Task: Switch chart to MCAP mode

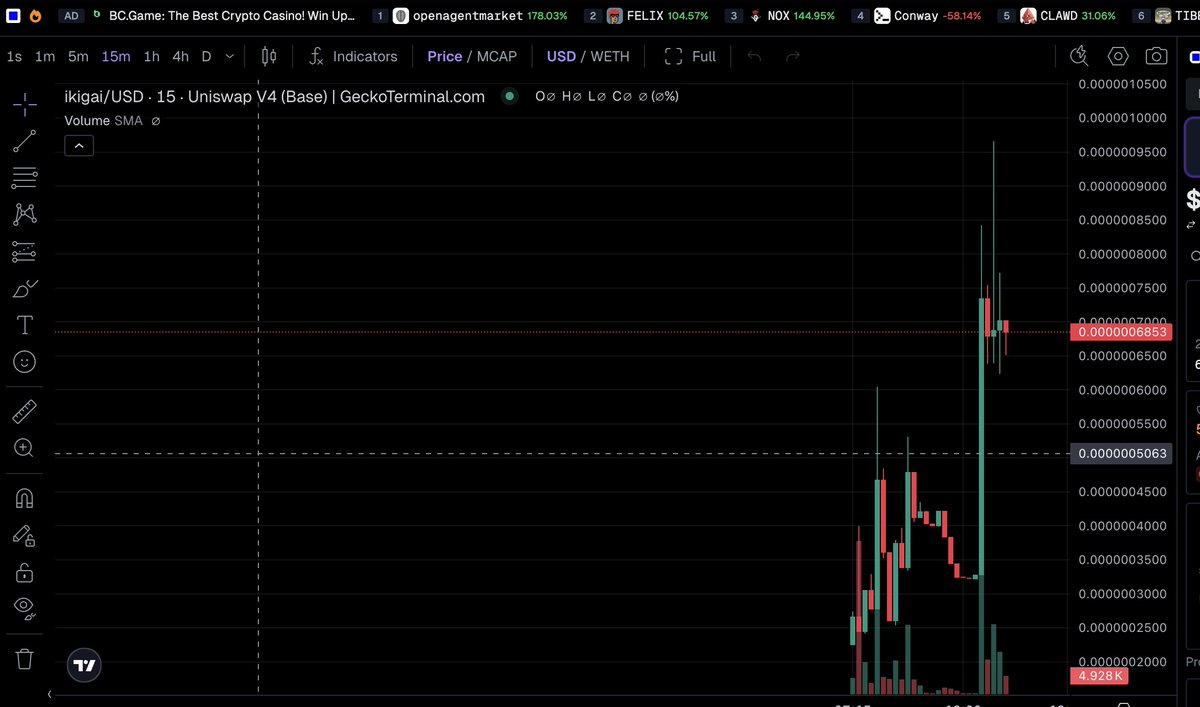Action: click(x=497, y=56)
